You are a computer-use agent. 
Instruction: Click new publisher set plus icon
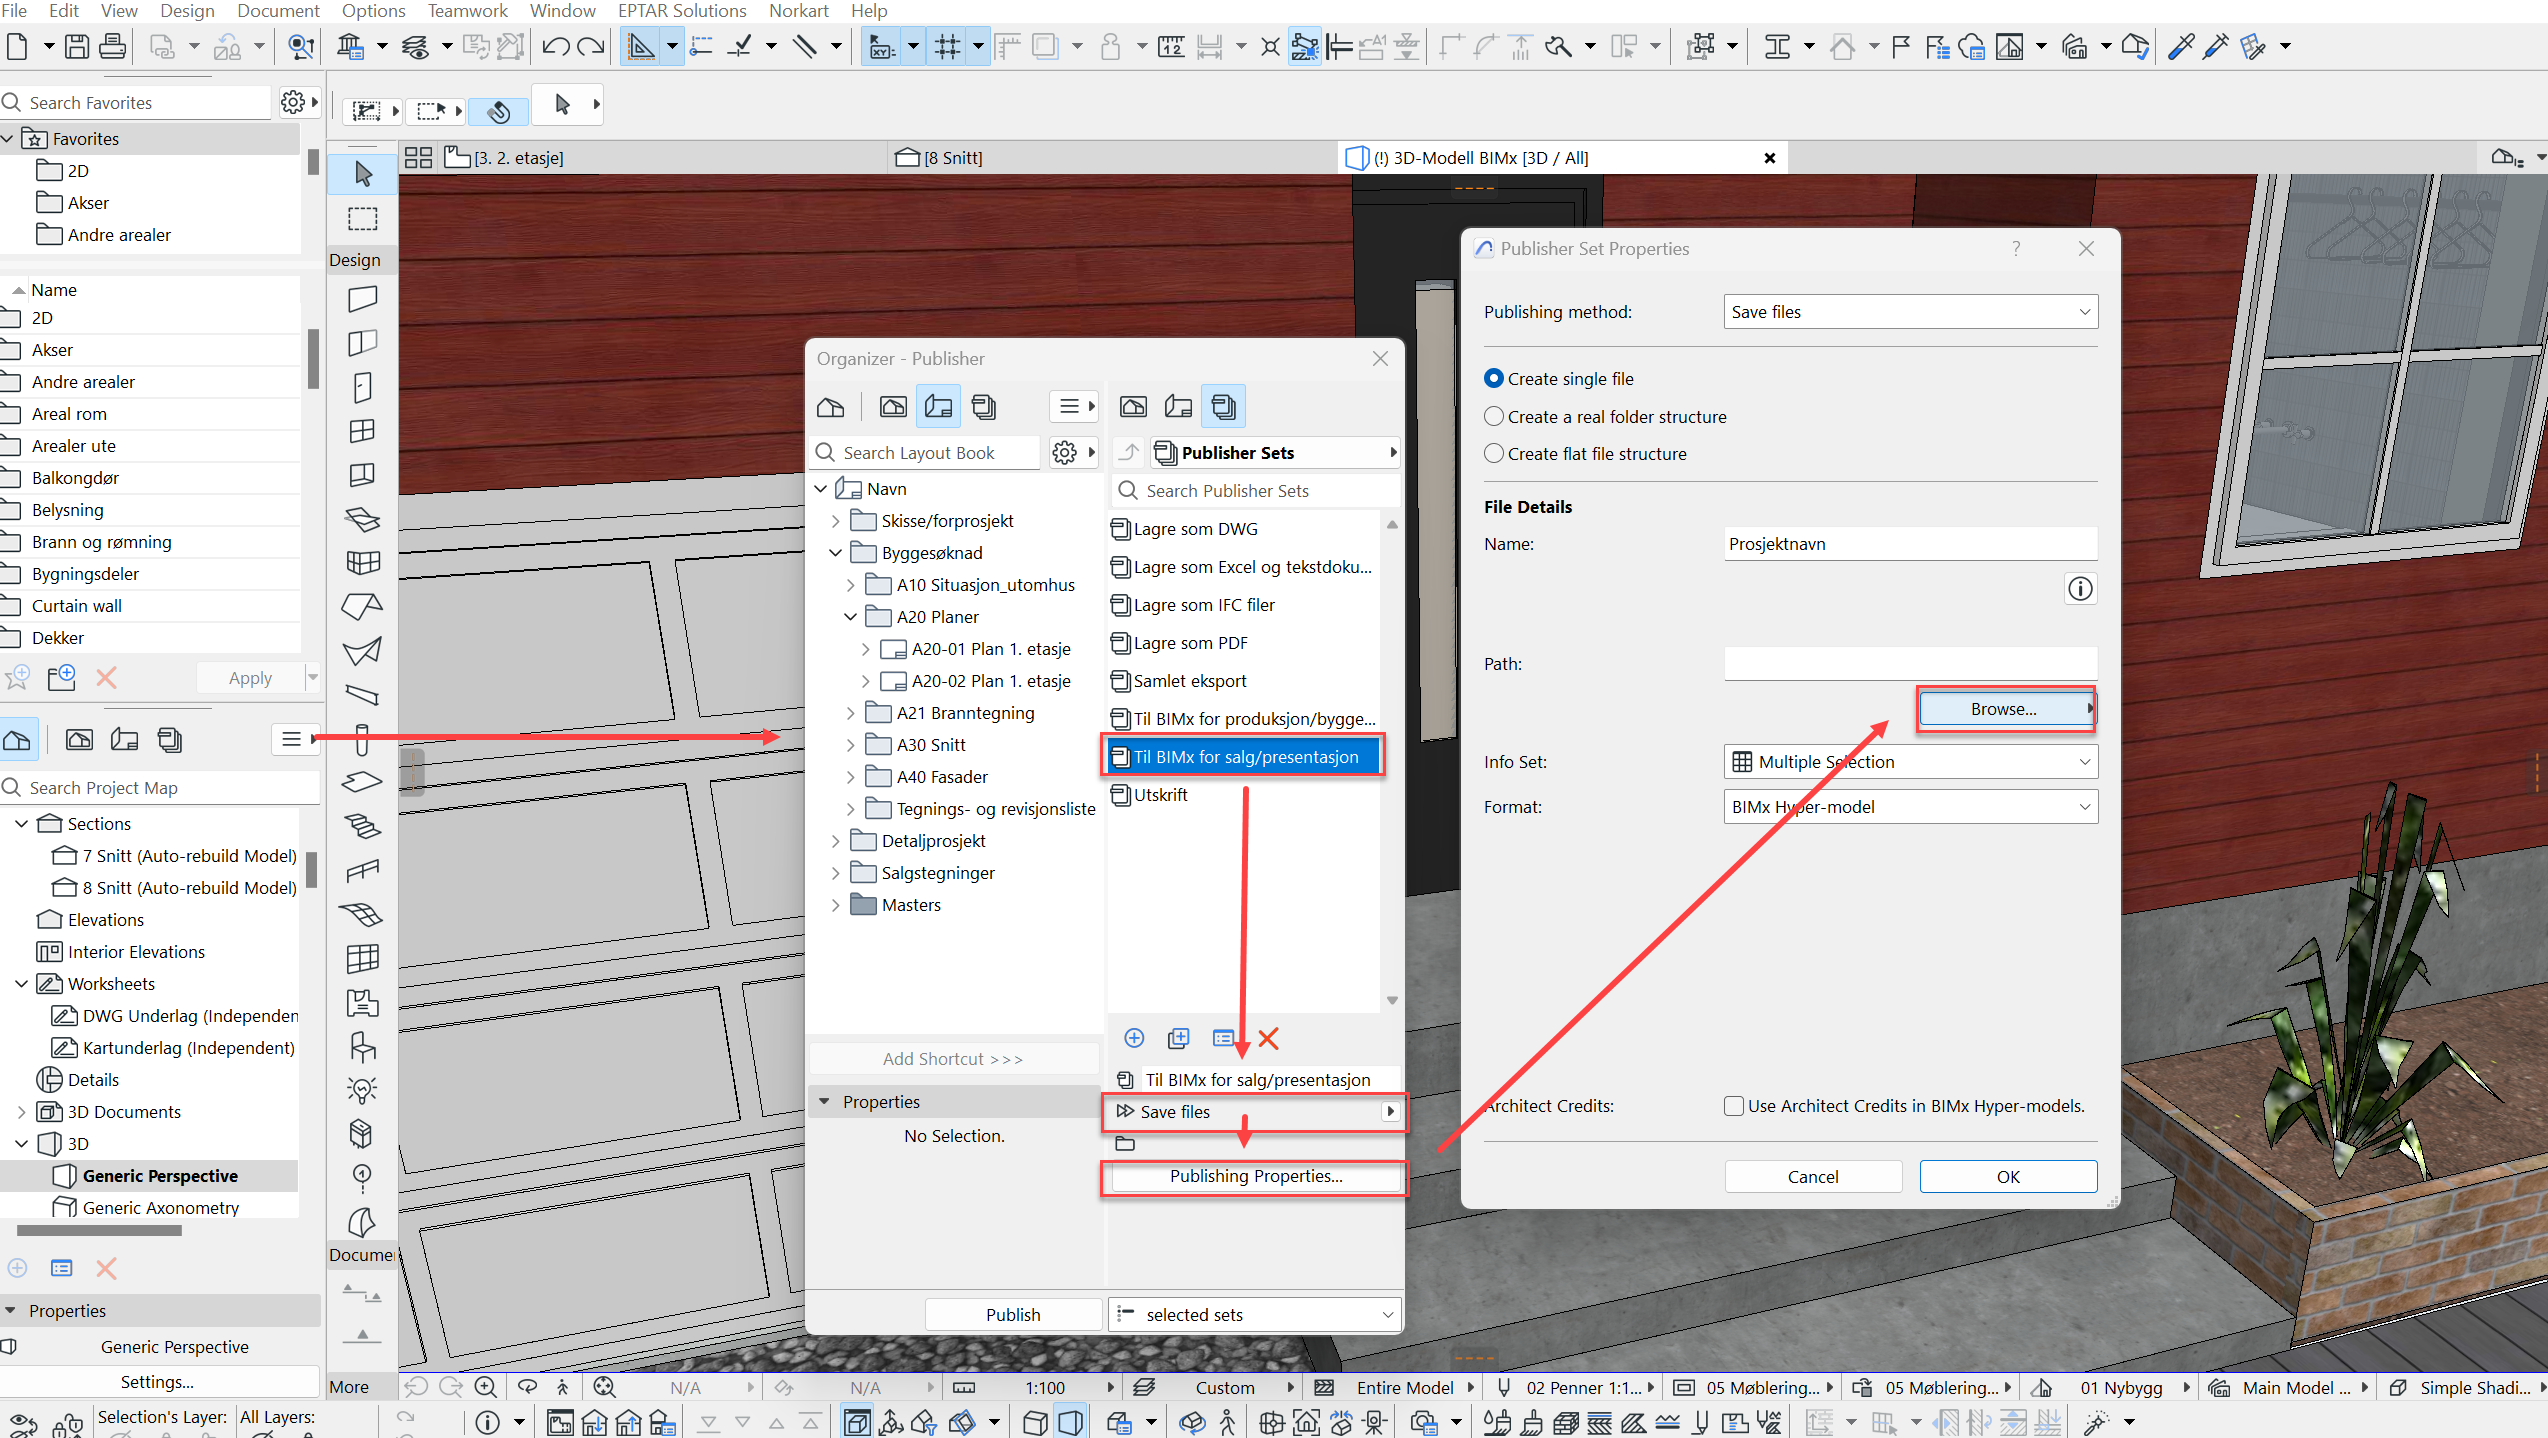[x=1133, y=1038]
